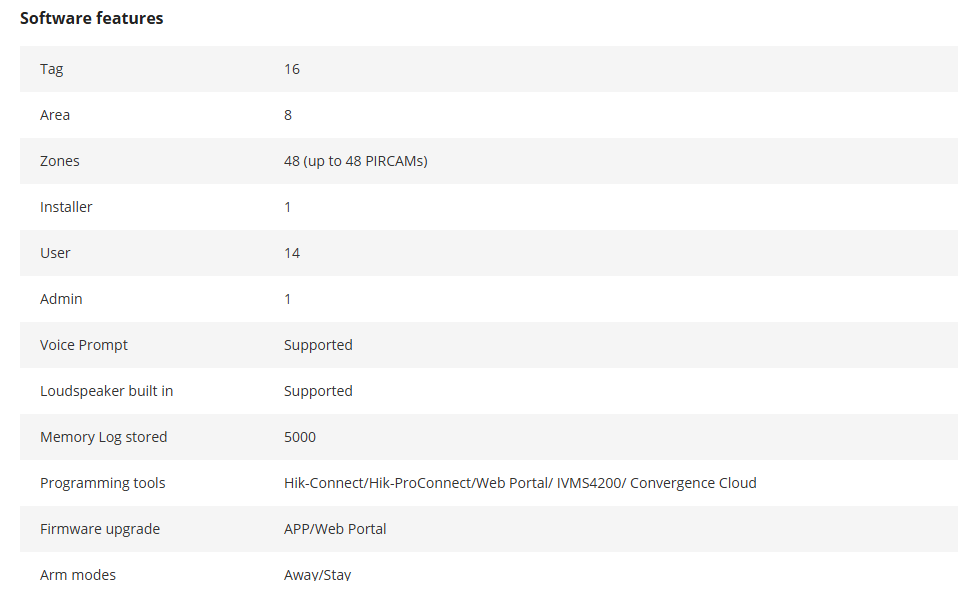Select the Zones row label
The image size is (976, 595).
[60, 161]
